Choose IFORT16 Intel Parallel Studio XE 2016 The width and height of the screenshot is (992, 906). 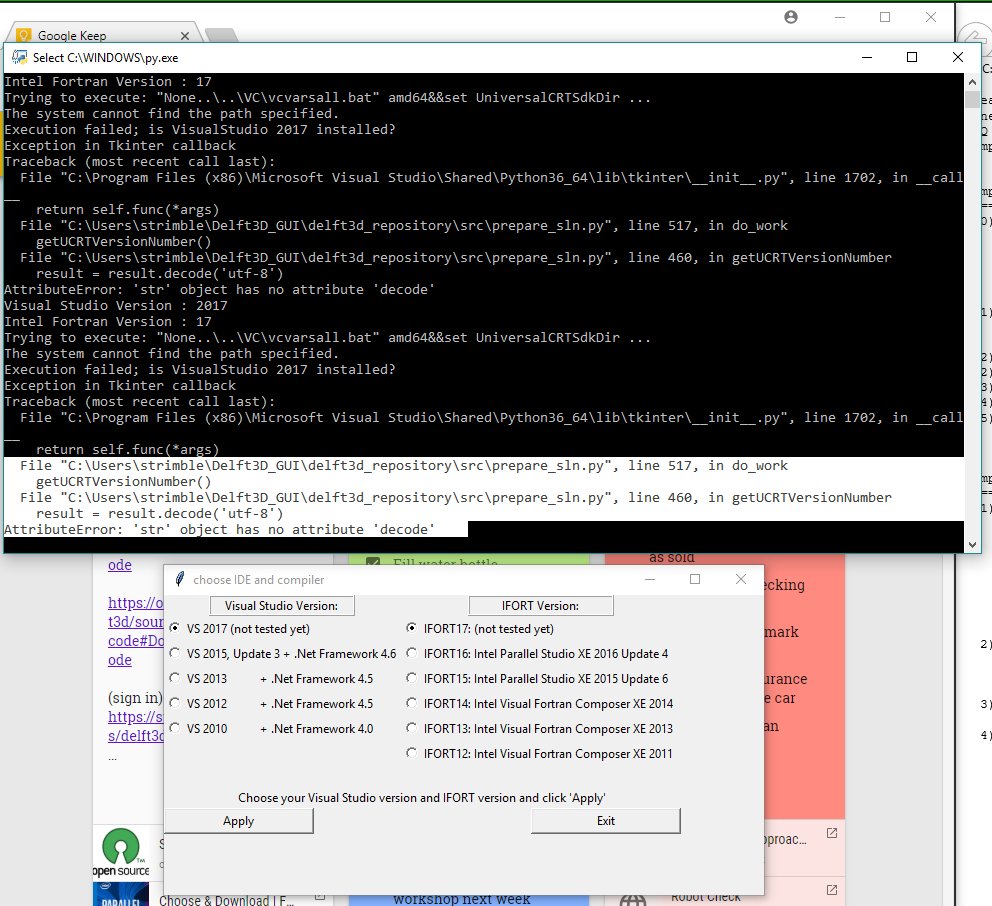[412, 653]
